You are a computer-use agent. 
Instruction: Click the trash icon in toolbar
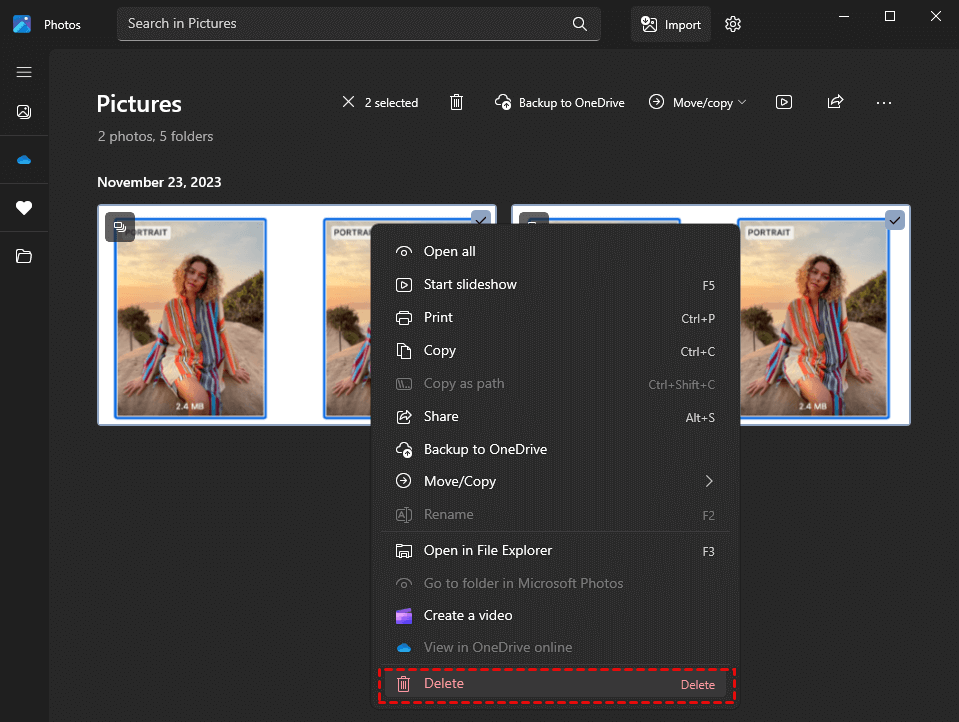click(x=456, y=102)
